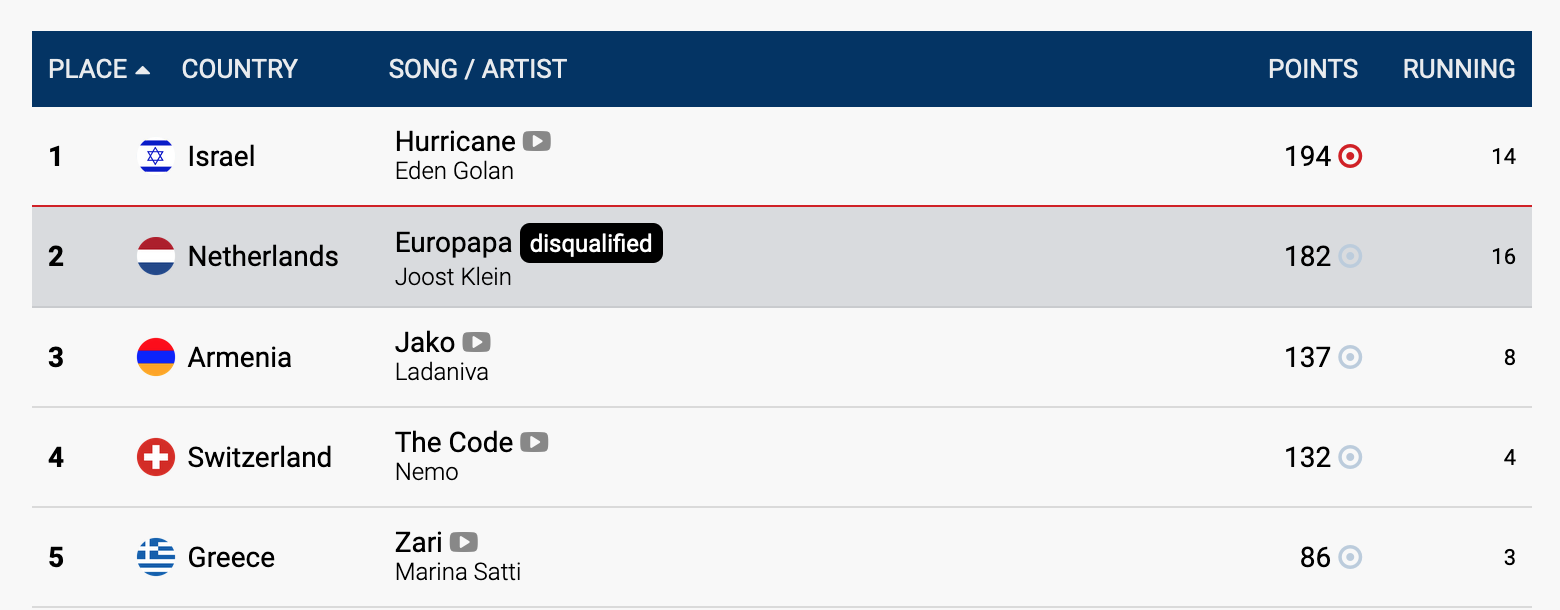Play the Zari video icon
The height and width of the screenshot is (610, 1560).
[x=464, y=542]
